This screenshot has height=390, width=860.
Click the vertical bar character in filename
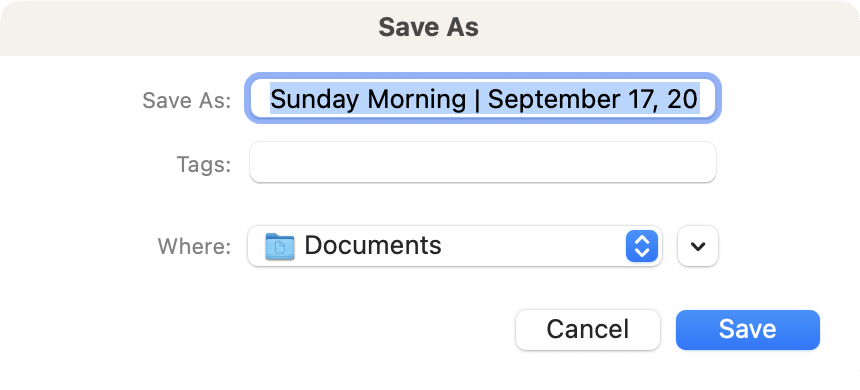point(477,100)
